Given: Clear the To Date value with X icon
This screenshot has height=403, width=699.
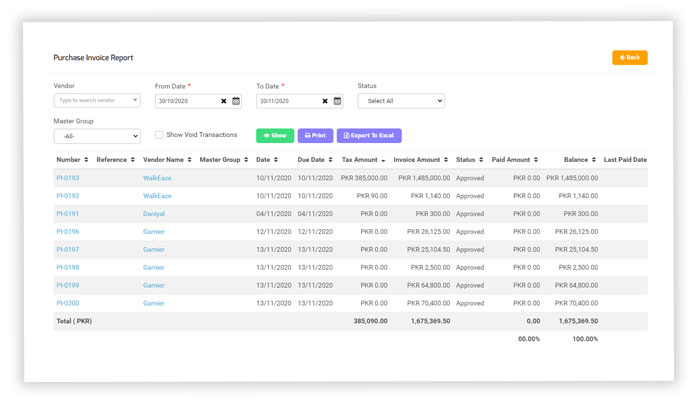Looking at the screenshot, I should pyautogui.click(x=325, y=101).
